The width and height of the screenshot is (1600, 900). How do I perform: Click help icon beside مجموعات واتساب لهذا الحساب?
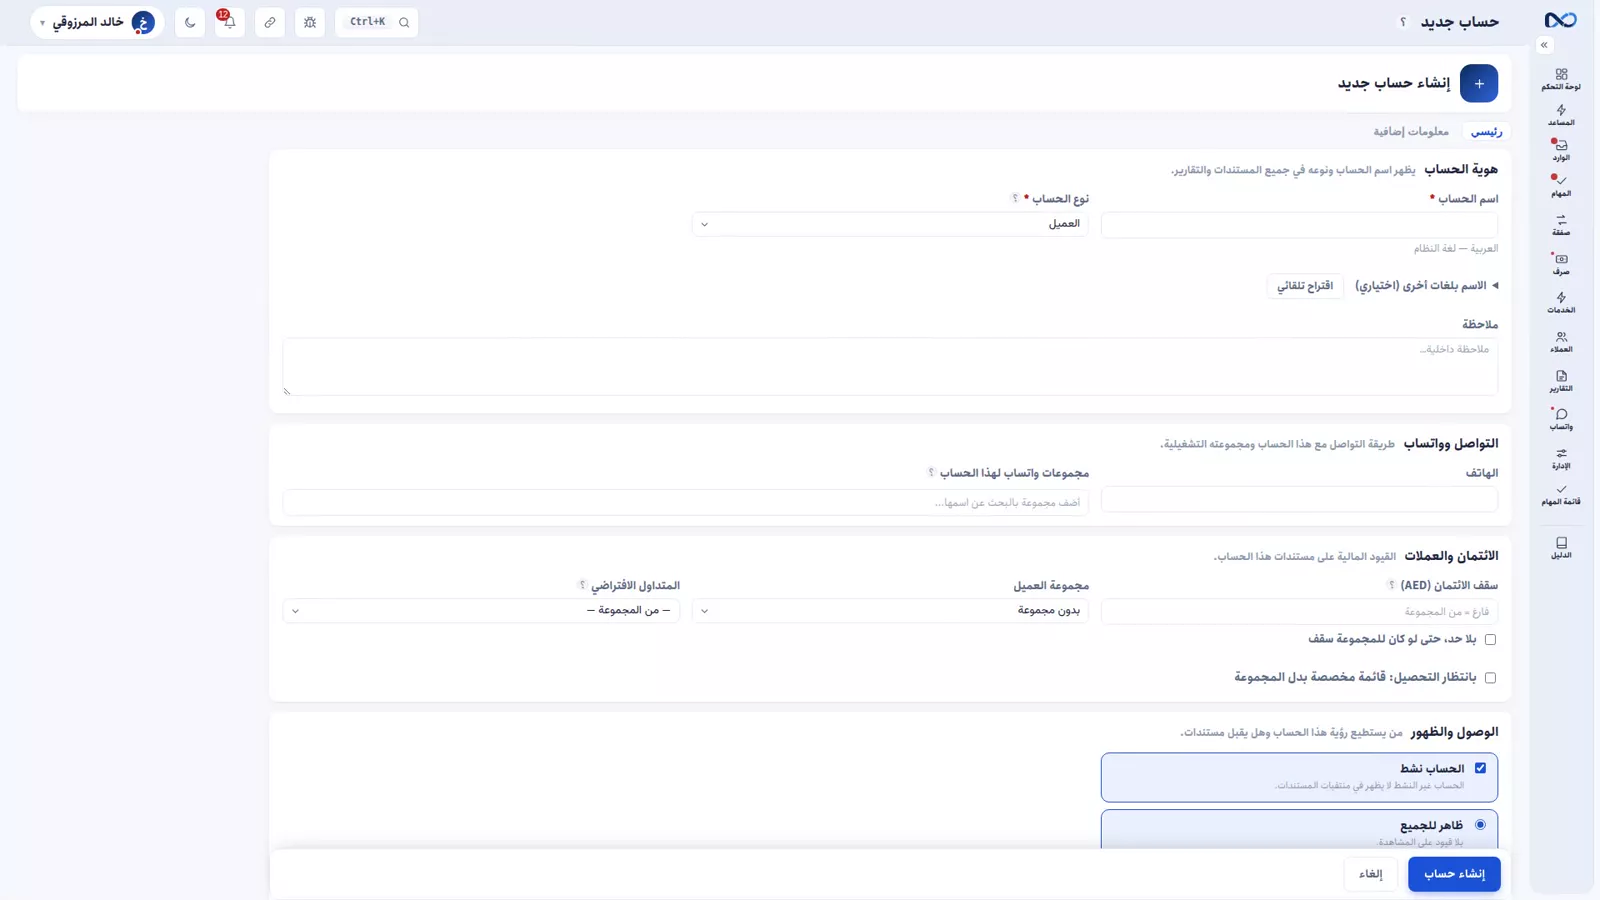pyautogui.click(x=931, y=473)
